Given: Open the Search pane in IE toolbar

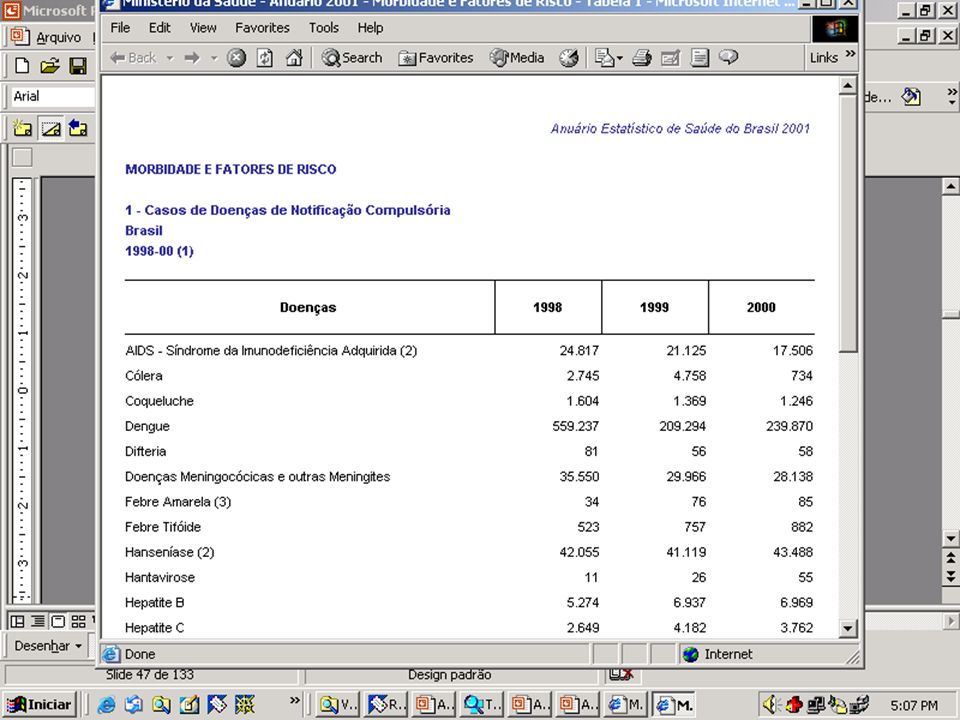Looking at the screenshot, I should tap(352, 58).
